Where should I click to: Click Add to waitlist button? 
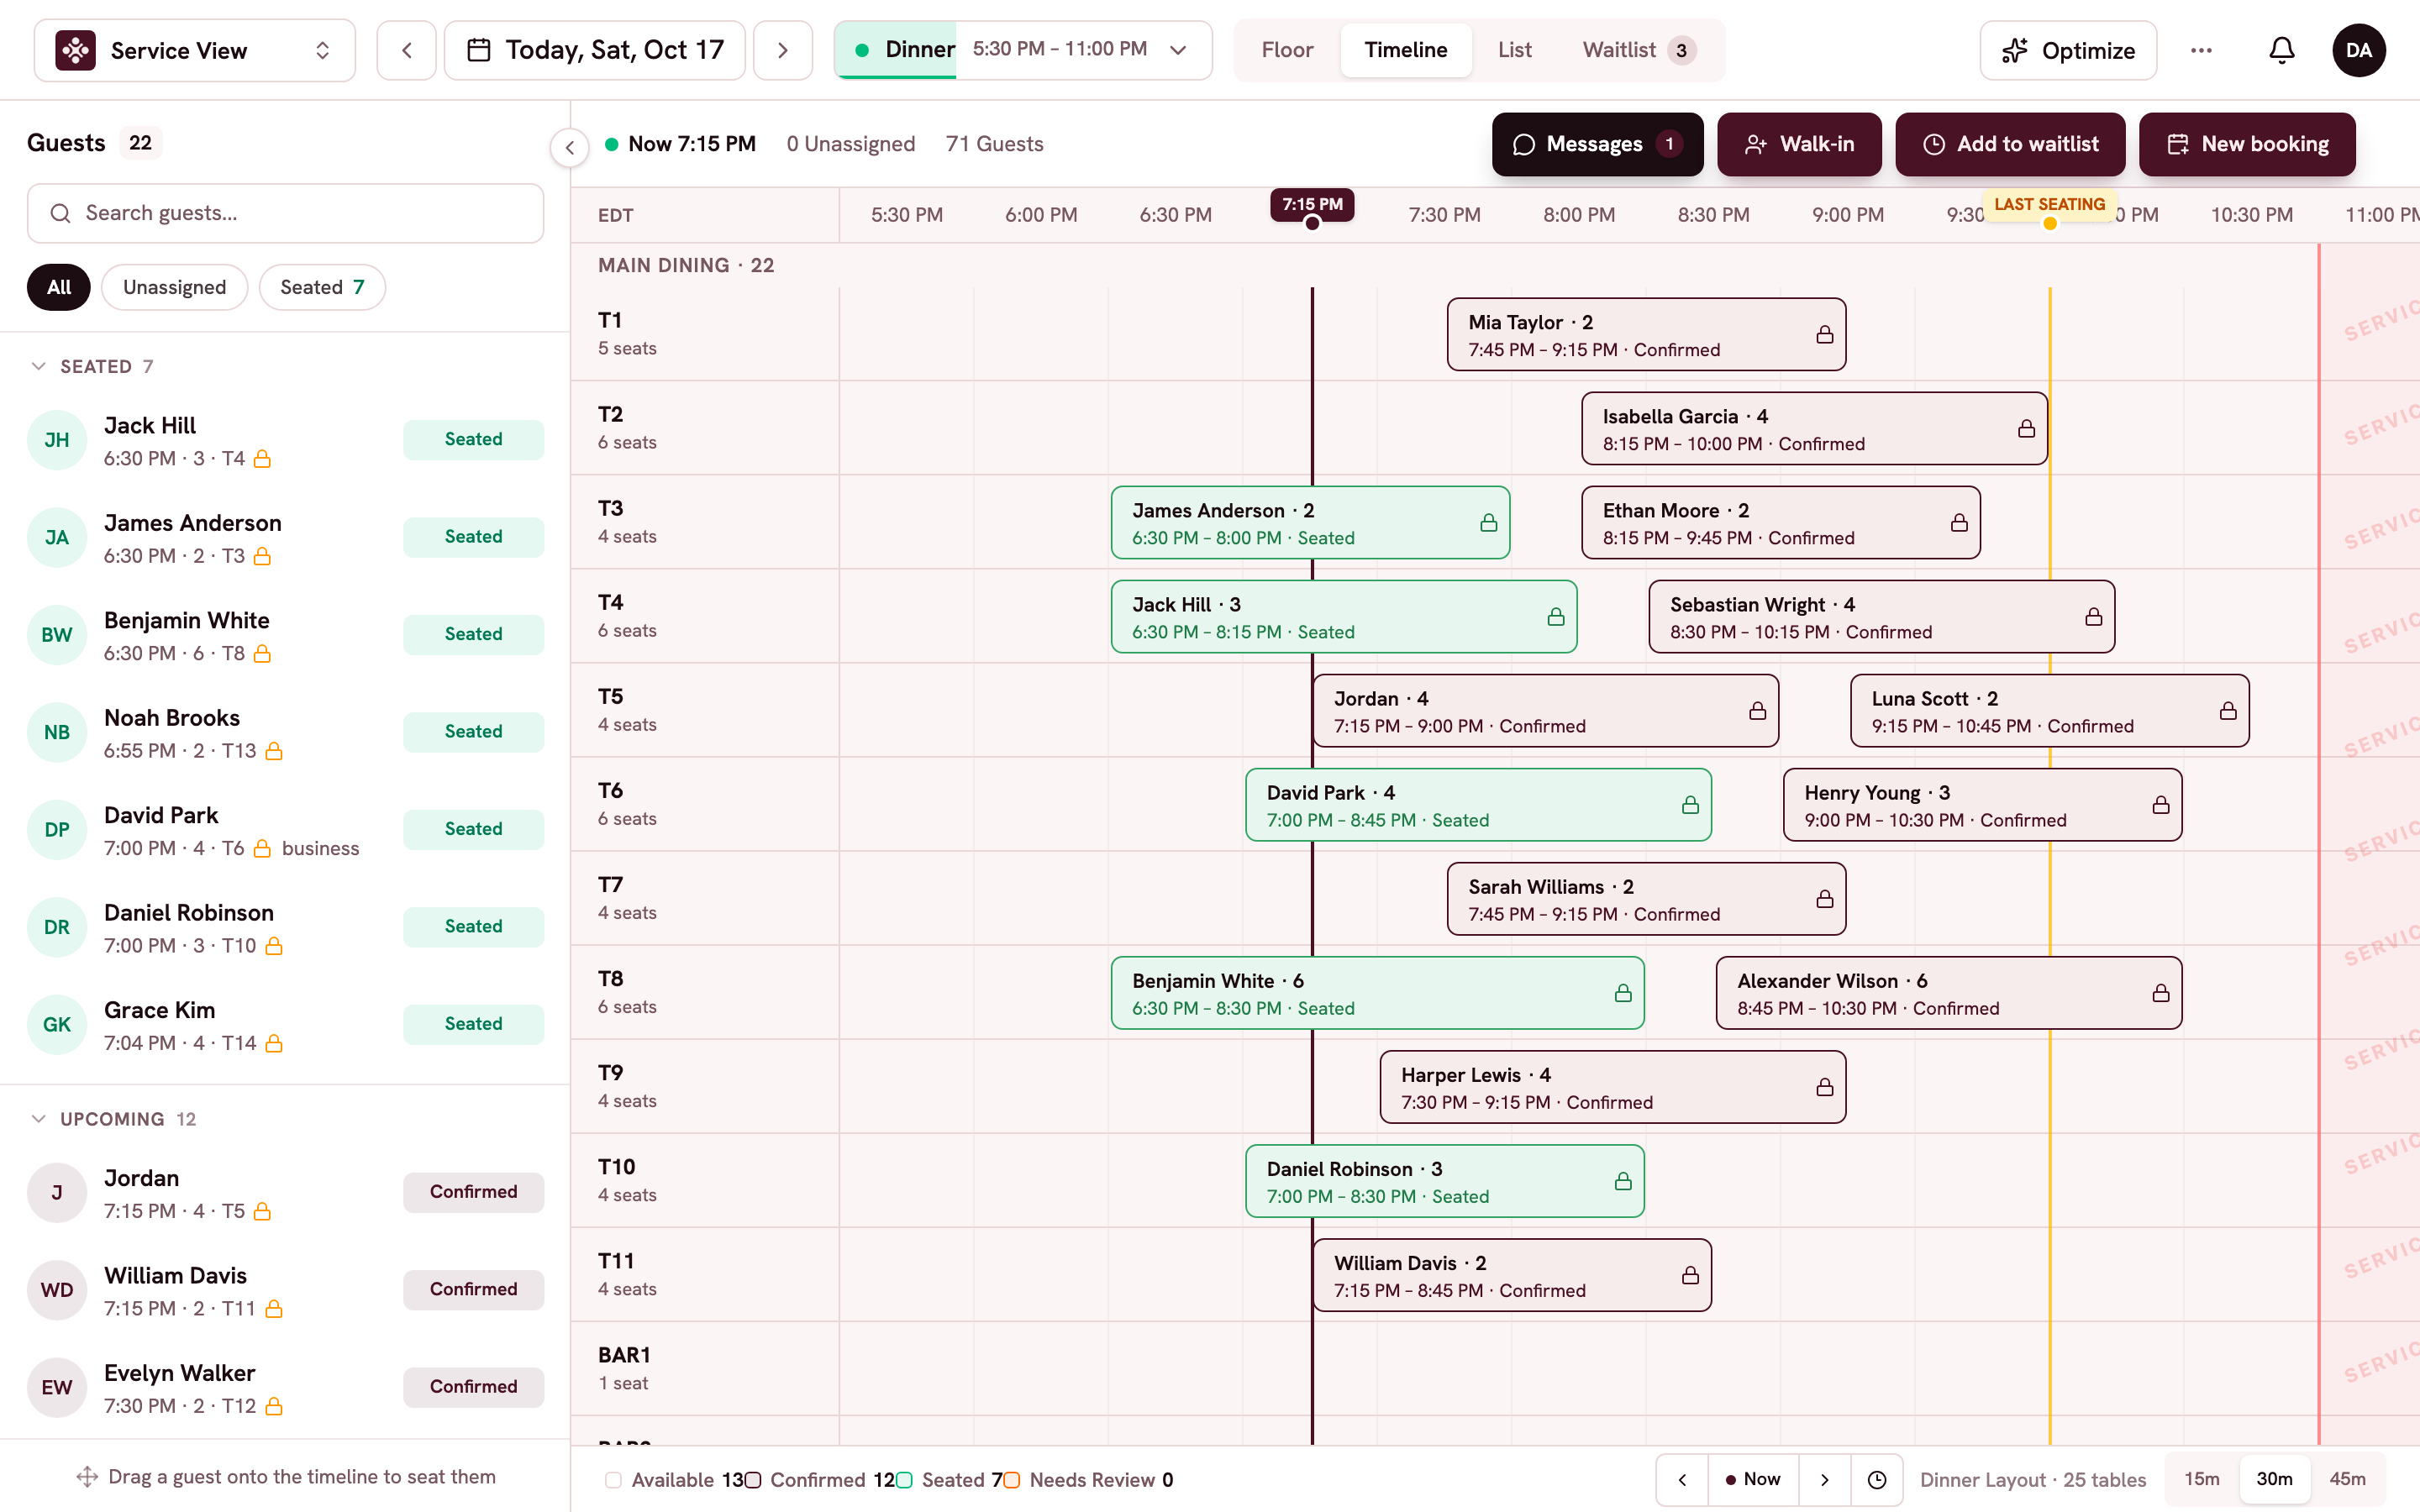[2010, 144]
